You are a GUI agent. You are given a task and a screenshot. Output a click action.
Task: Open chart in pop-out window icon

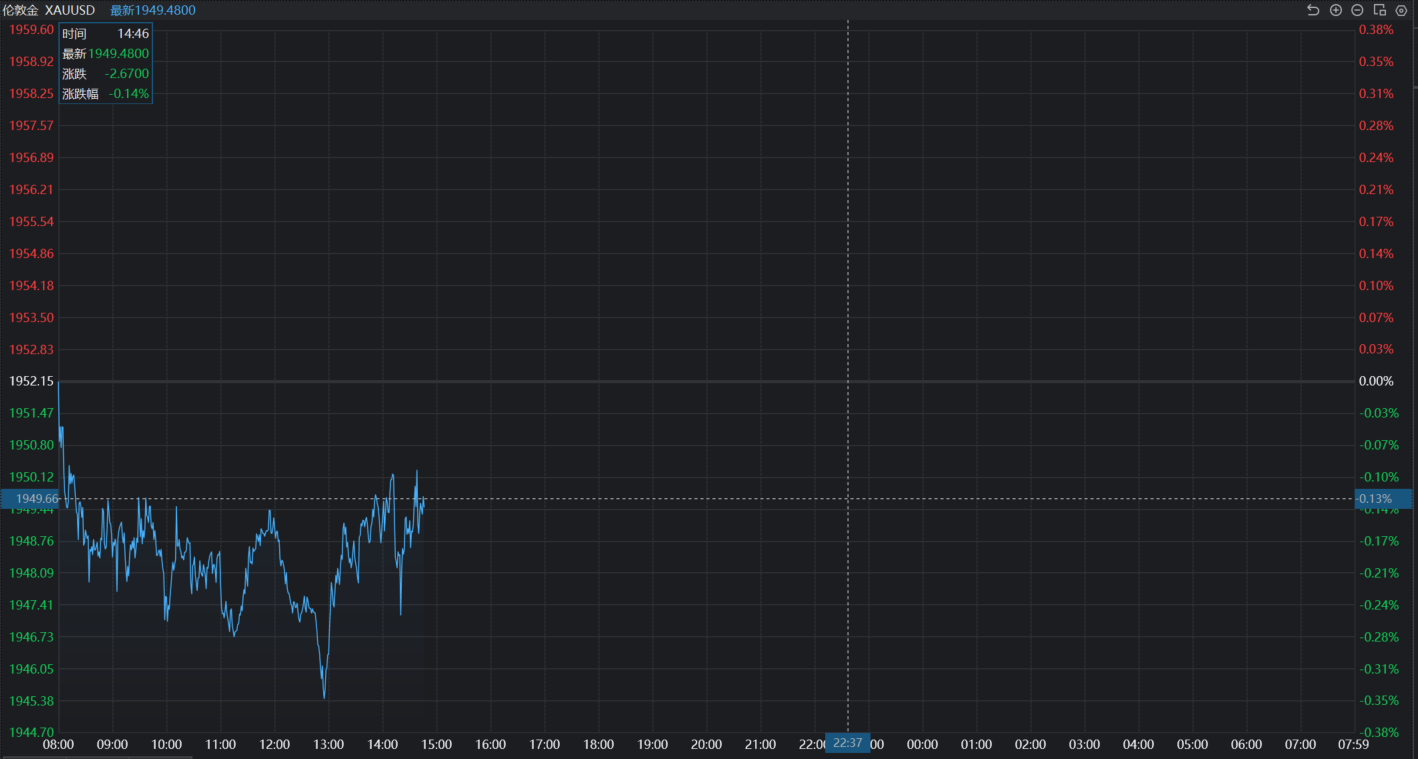pos(1379,10)
